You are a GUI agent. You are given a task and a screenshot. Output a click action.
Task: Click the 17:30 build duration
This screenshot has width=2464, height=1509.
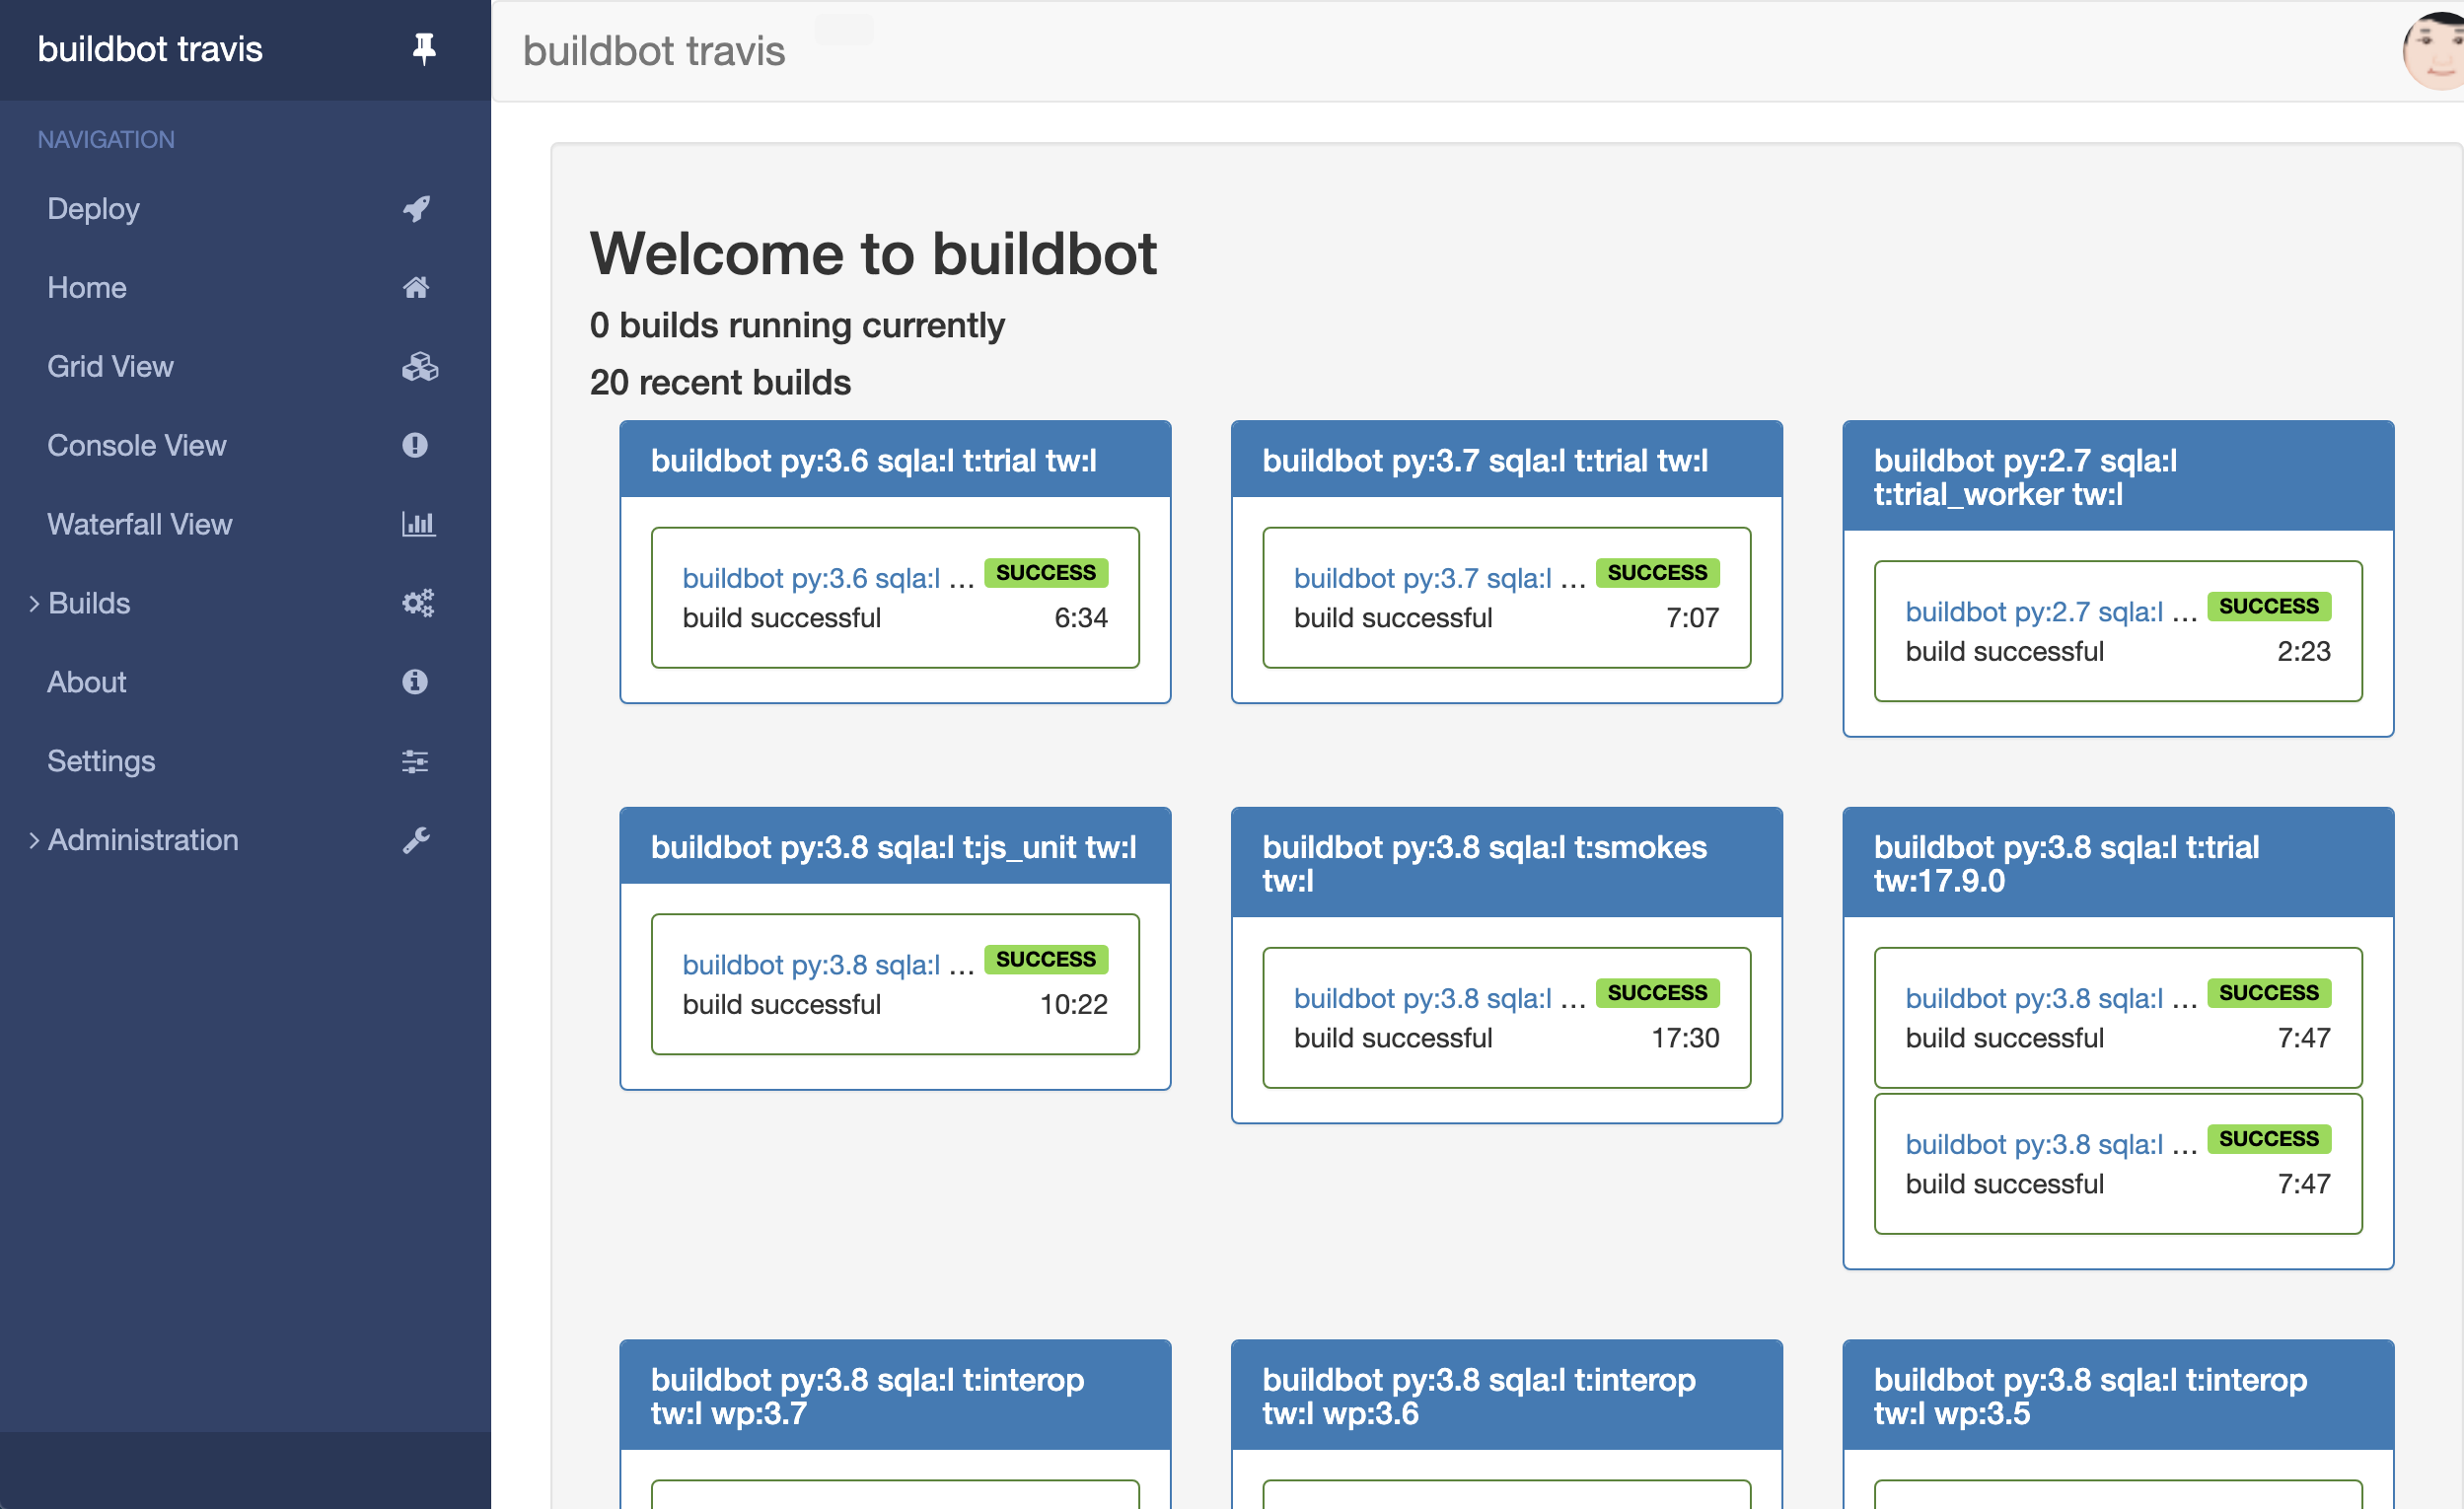1685,1038
